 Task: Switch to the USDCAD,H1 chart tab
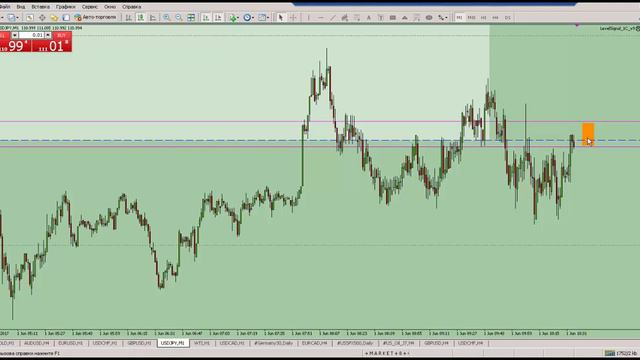pyautogui.click(x=232, y=343)
